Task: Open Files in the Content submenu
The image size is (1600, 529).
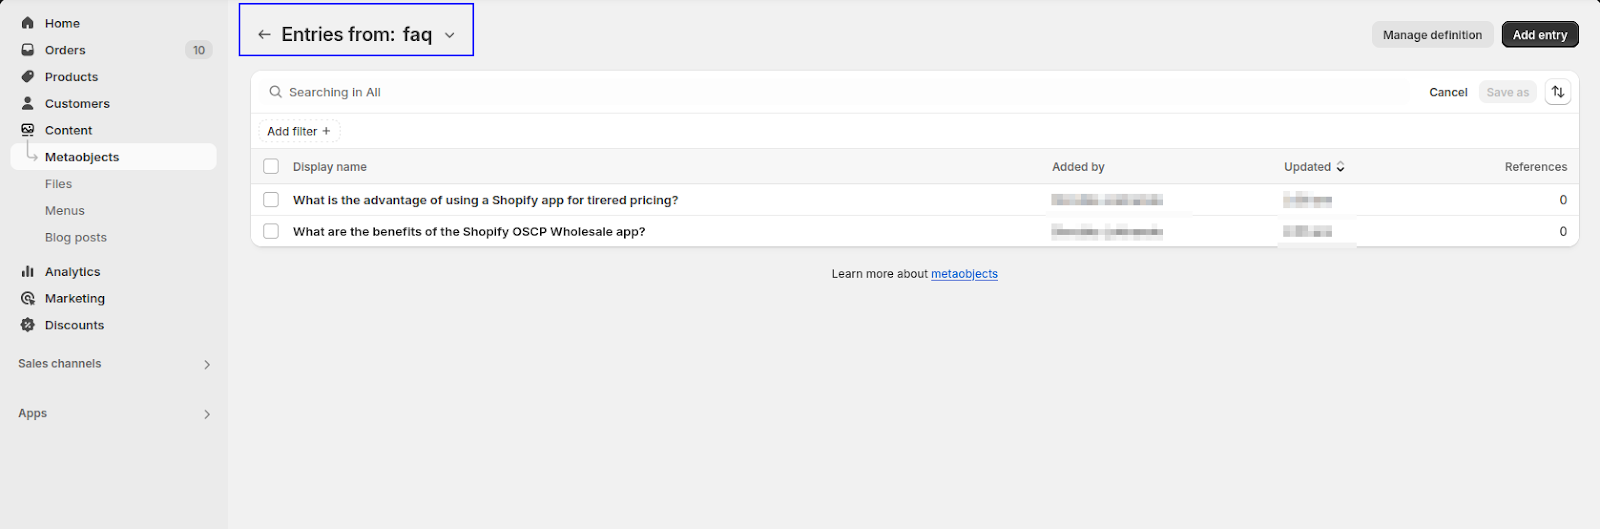Action: (58, 184)
